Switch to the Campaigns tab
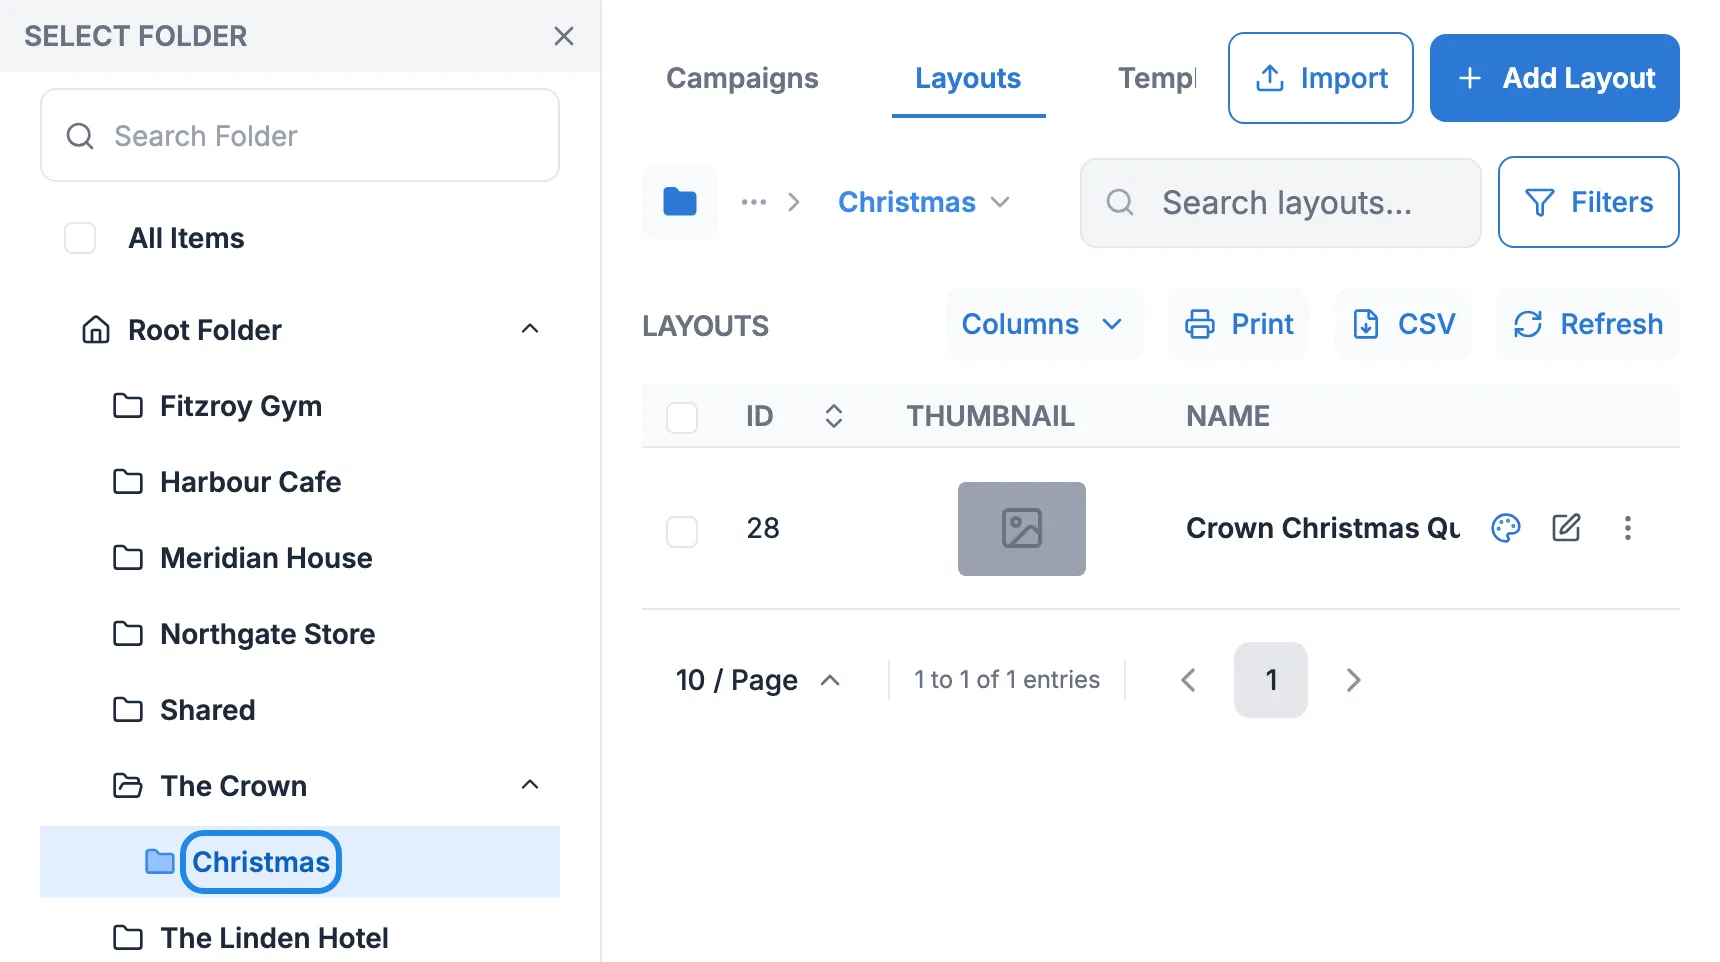Viewport: 1720px width, 962px height. click(x=742, y=78)
